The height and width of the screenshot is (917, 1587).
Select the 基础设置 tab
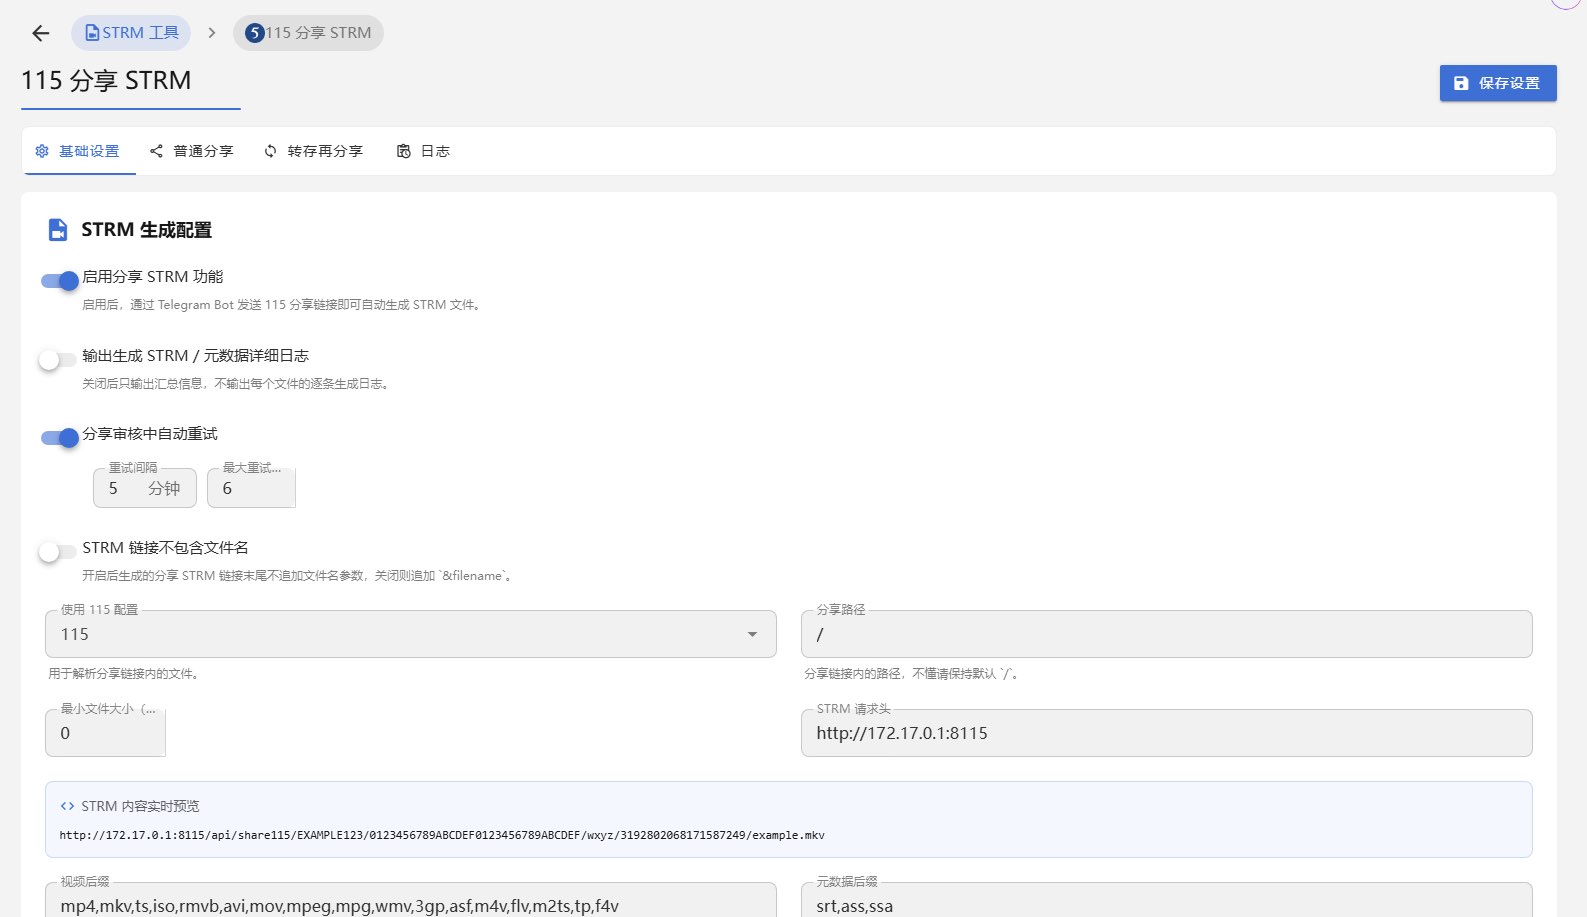[x=78, y=151]
